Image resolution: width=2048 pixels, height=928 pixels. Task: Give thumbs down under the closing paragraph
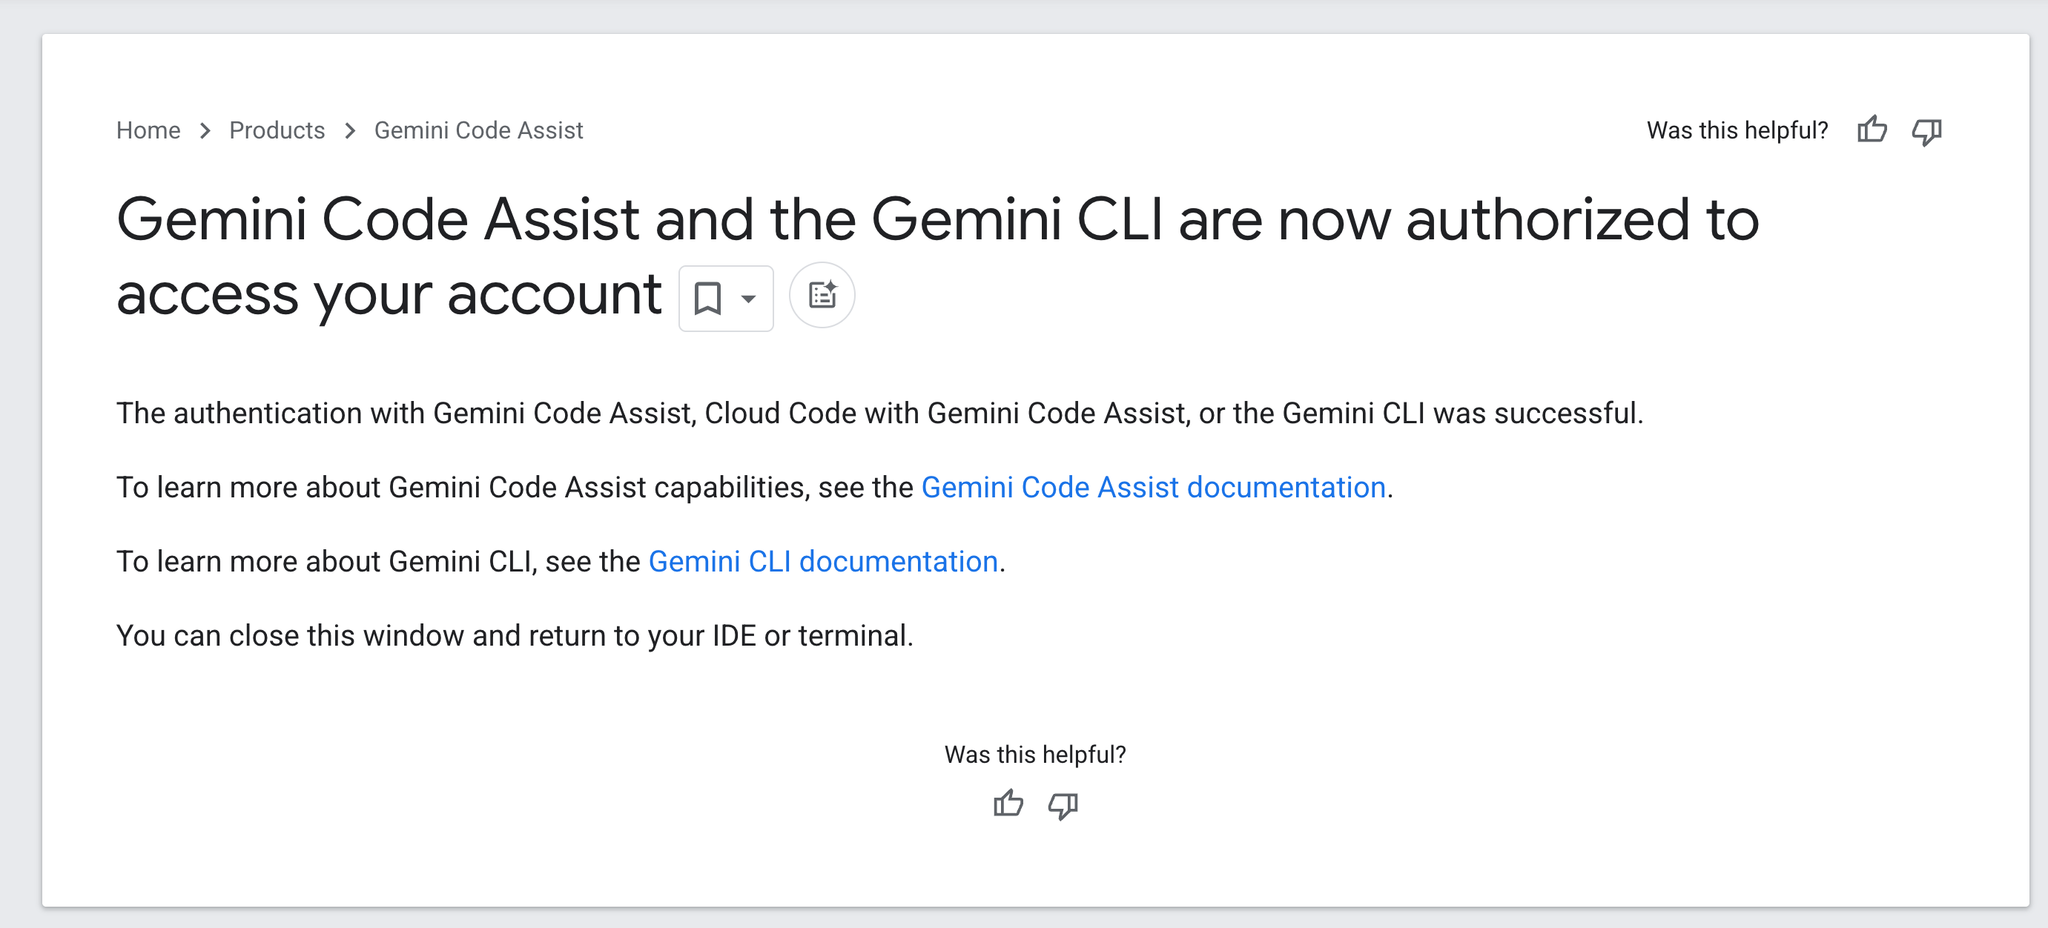(x=1063, y=805)
